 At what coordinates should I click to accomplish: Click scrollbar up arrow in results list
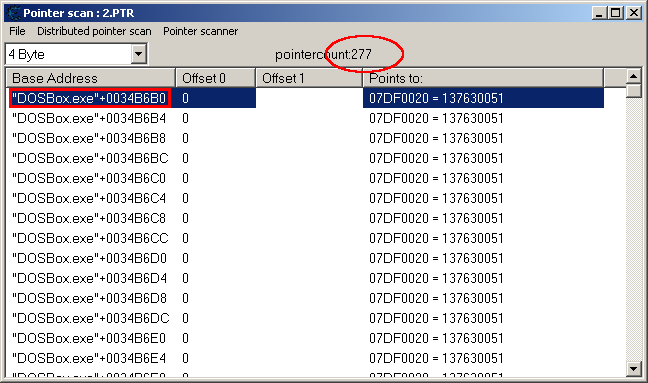click(x=634, y=76)
